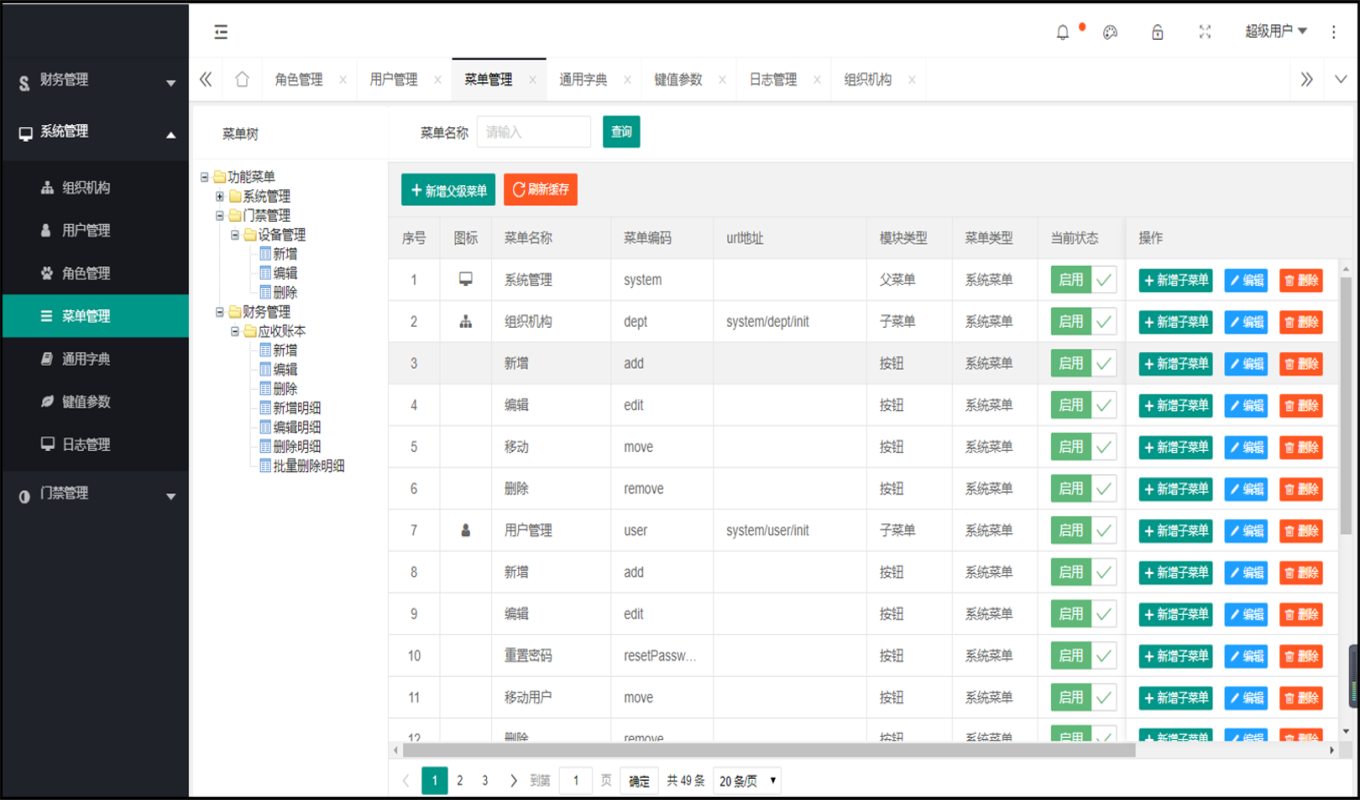Viewport: 1360px width, 800px height.
Task: Open 用户管理 in the sidebar
Action: (95, 230)
